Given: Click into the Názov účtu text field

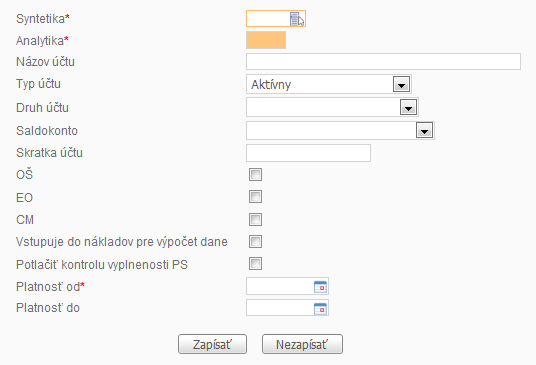Looking at the screenshot, I should [x=383, y=62].
